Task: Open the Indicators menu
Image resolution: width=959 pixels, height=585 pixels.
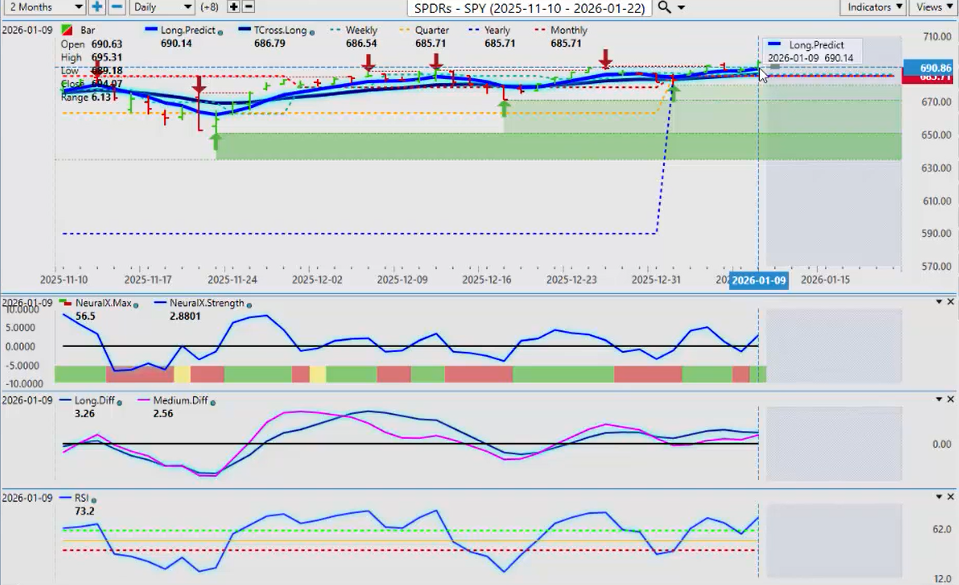Action: click(873, 7)
